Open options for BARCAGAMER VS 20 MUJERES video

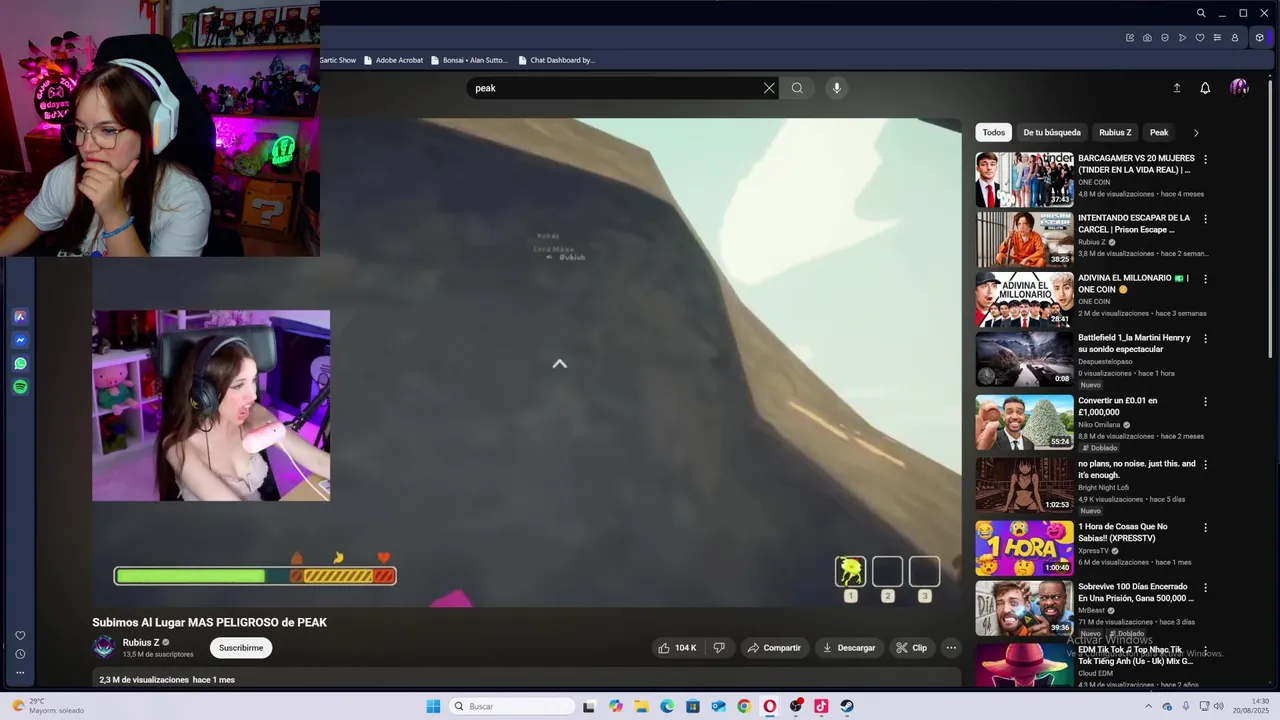coord(1205,159)
